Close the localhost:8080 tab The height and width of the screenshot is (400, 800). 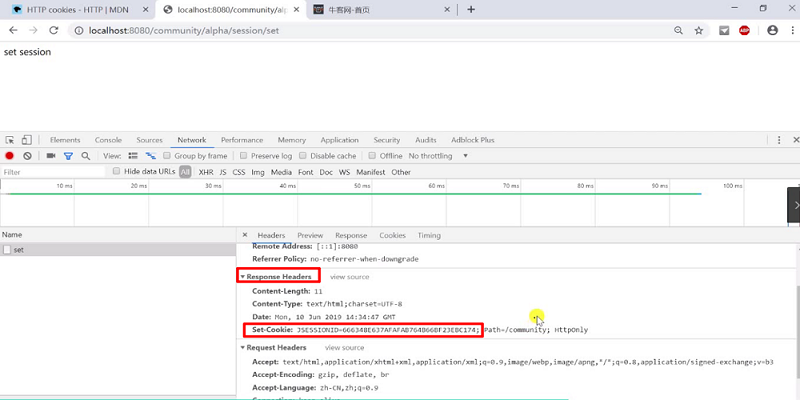tap(296, 9)
